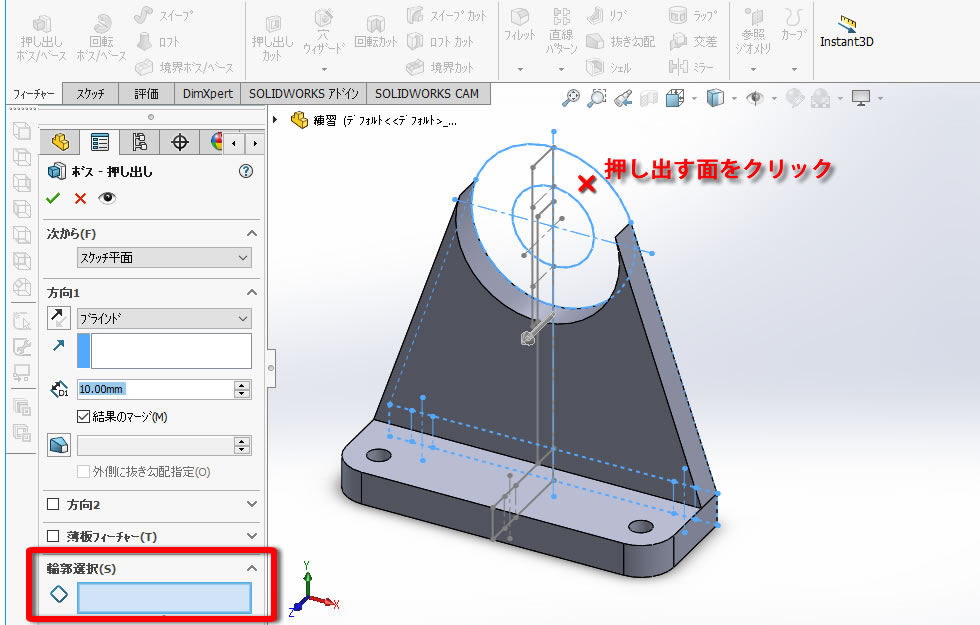Click Reference Geometry (参照ジオメトリ) tool
Image resolution: width=980 pixels, height=625 pixels.
[x=753, y=31]
